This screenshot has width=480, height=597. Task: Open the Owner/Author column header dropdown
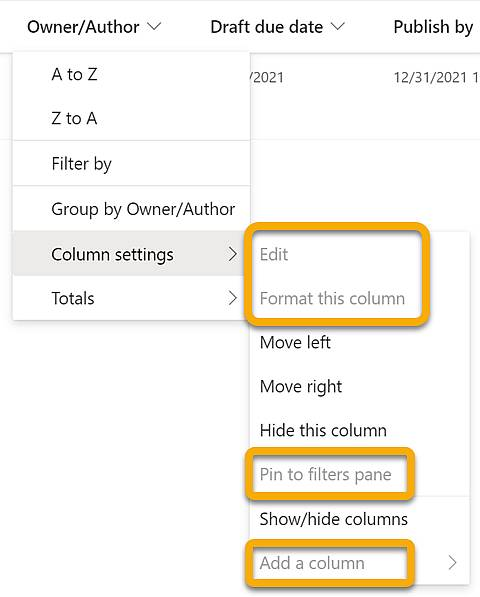(94, 27)
